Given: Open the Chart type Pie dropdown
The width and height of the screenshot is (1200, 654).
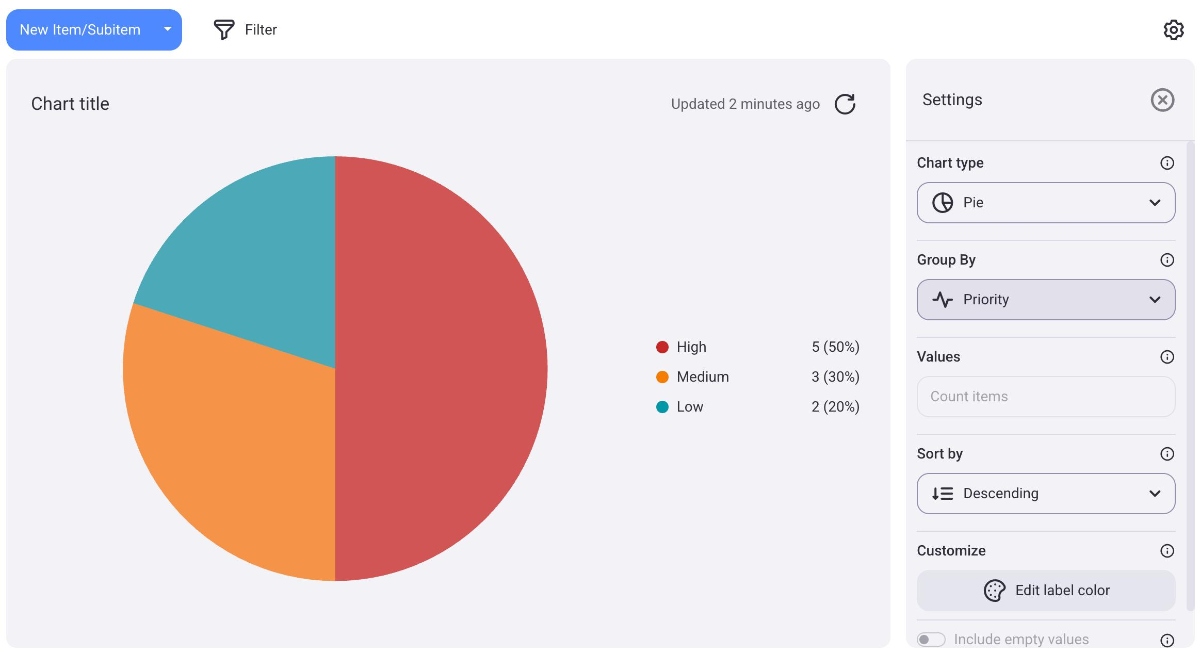Looking at the screenshot, I should coord(1045,202).
